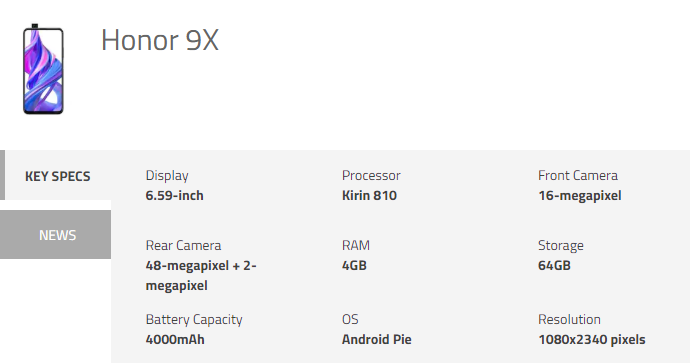Click the Front Camera spec label
690x363 pixels.
(x=577, y=175)
